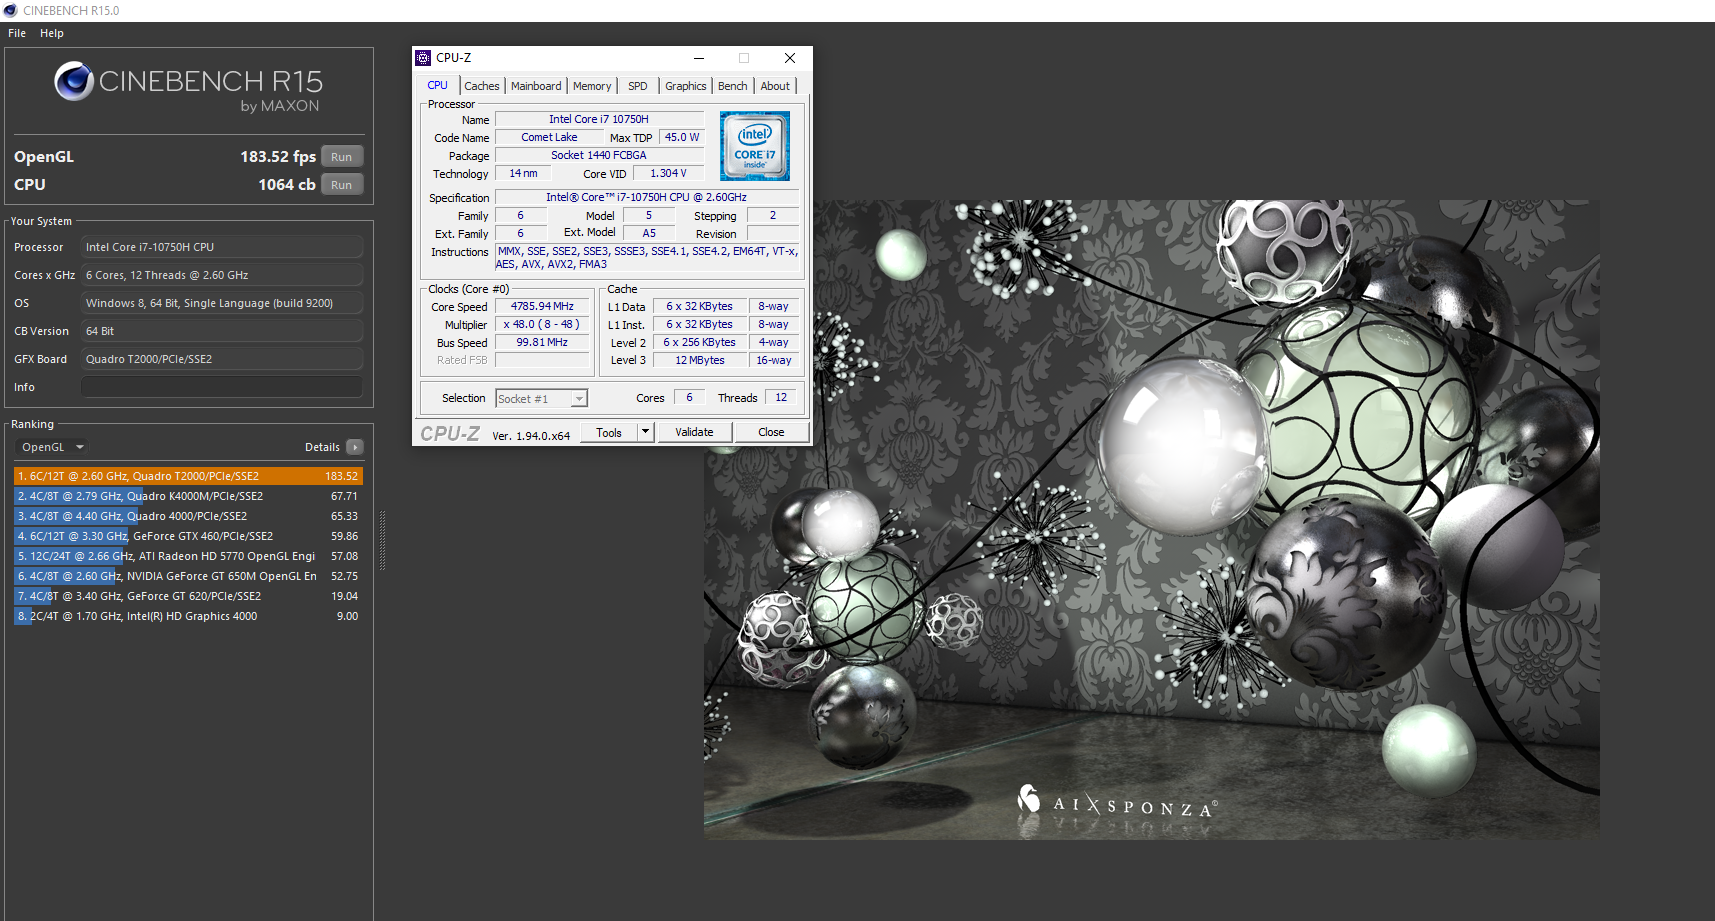Switch to the Graphics tab in CPU-Z

pyautogui.click(x=686, y=86)
